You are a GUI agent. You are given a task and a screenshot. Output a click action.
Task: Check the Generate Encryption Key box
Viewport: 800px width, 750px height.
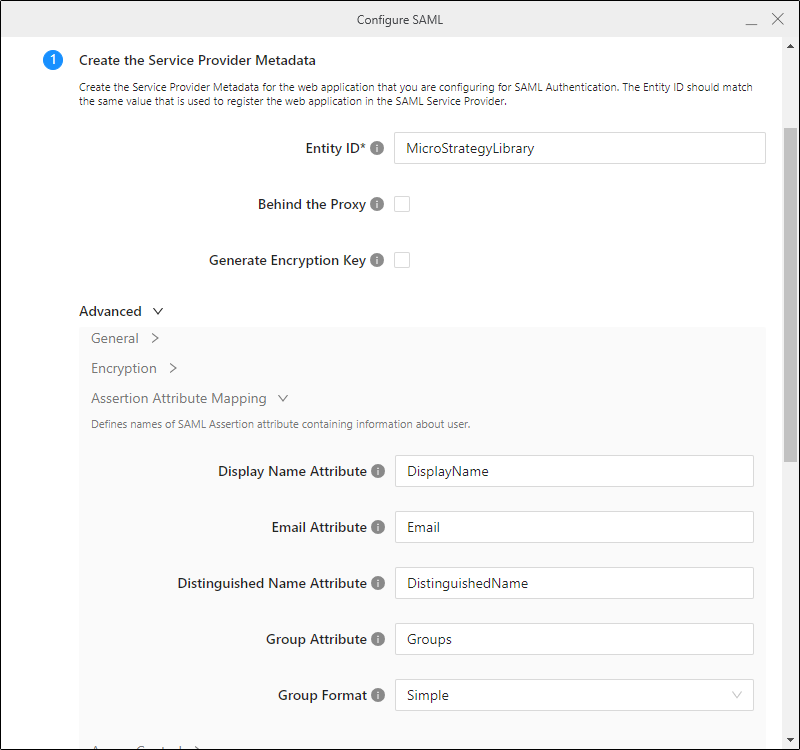[402, 260]
